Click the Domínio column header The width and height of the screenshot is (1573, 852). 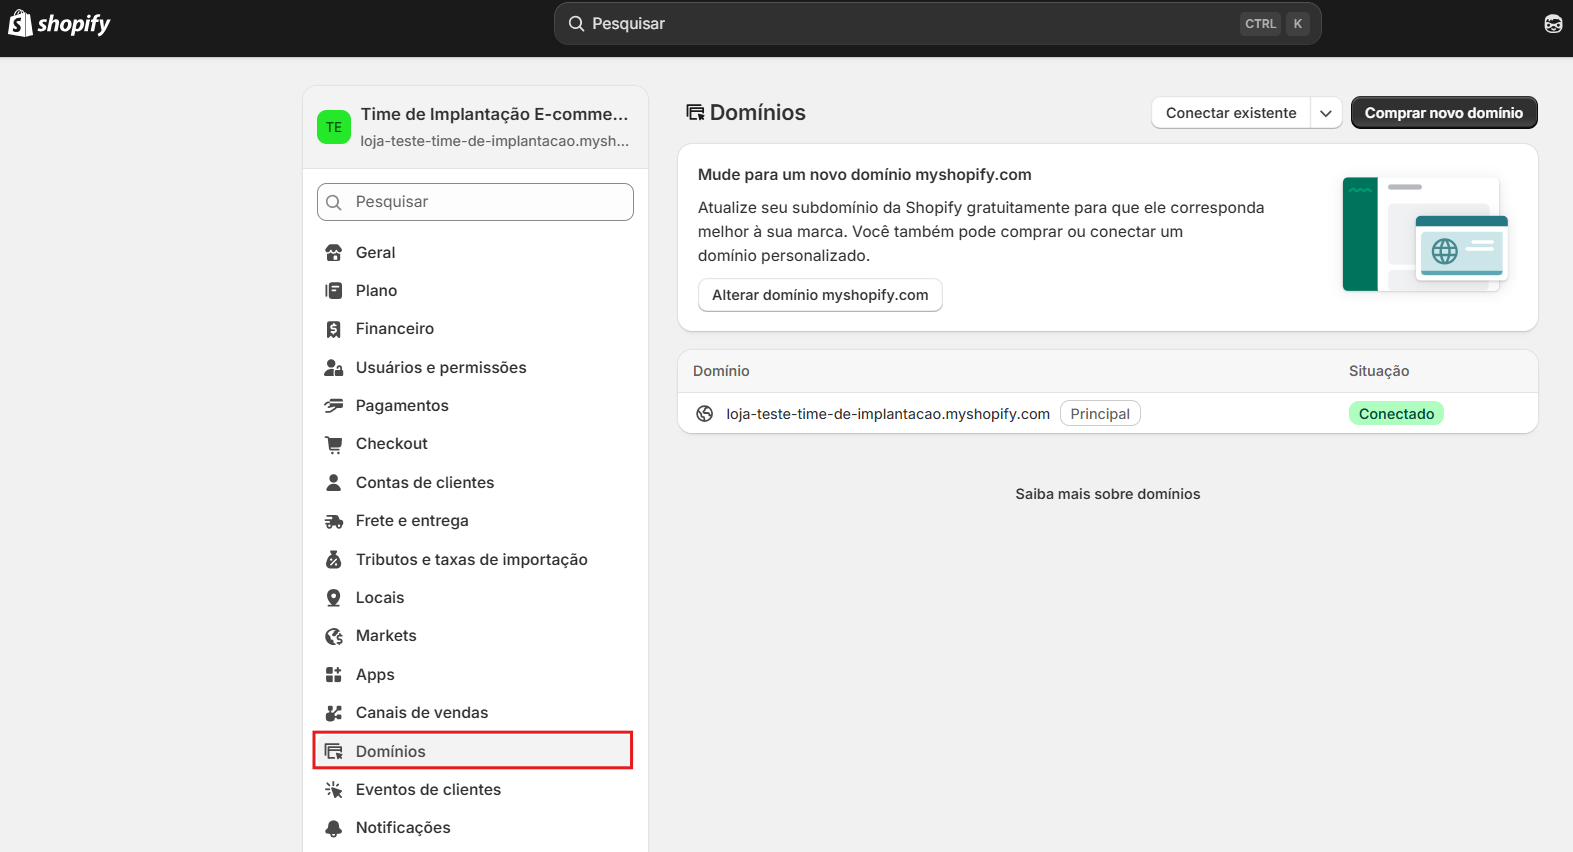(721, 371)
